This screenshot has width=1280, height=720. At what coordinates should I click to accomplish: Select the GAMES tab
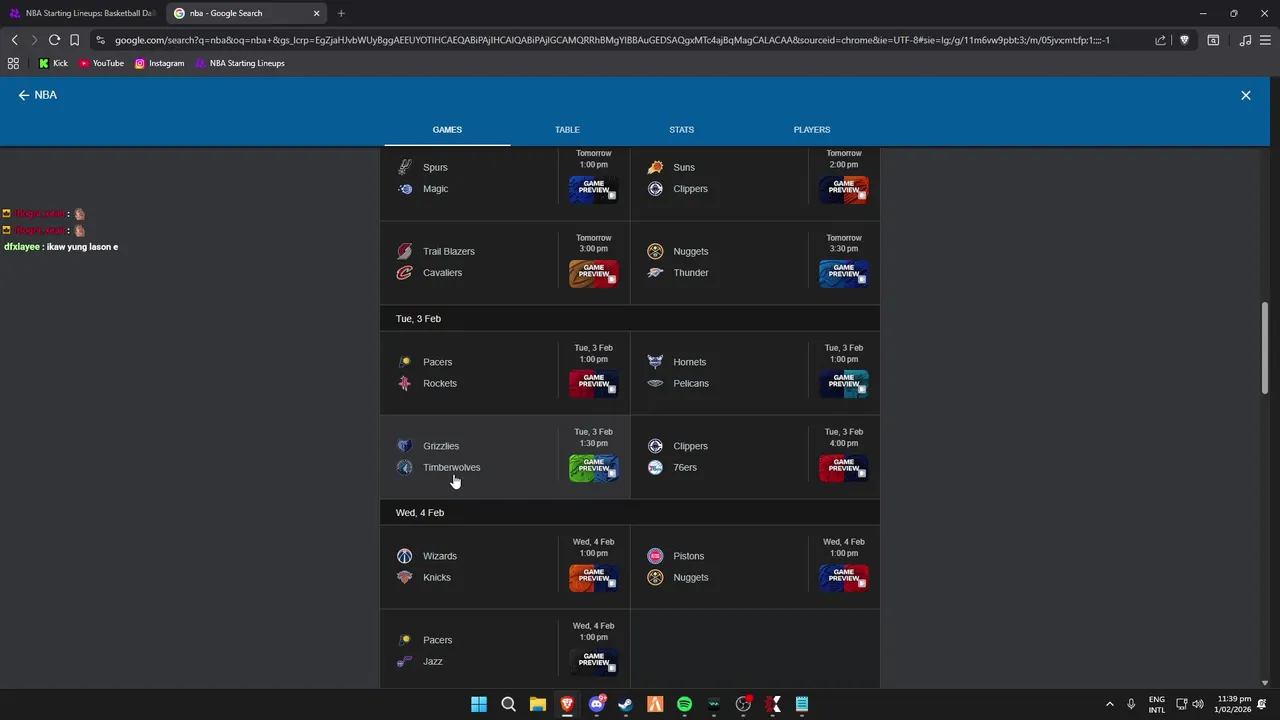pyautogui.click(x=447, y=130)
